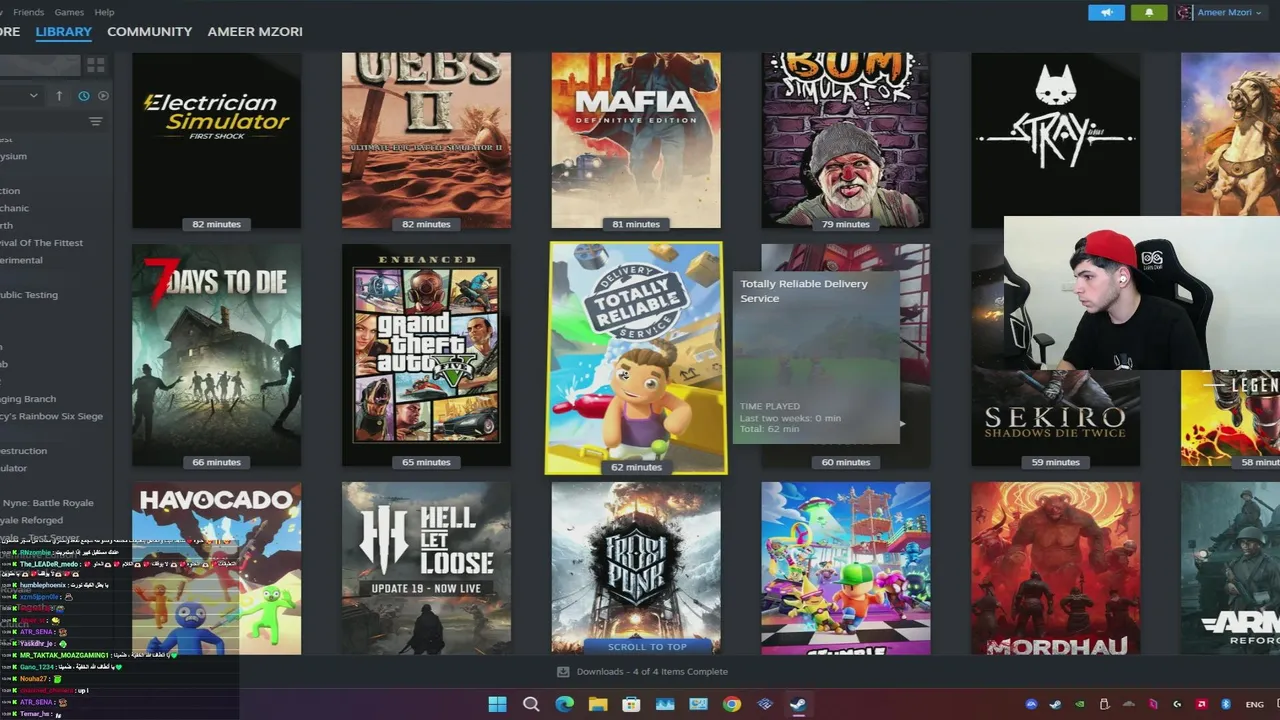Open the Steam announcements megaphone button
Viewport: 1280px width, 720px height.
point(1106,13)
